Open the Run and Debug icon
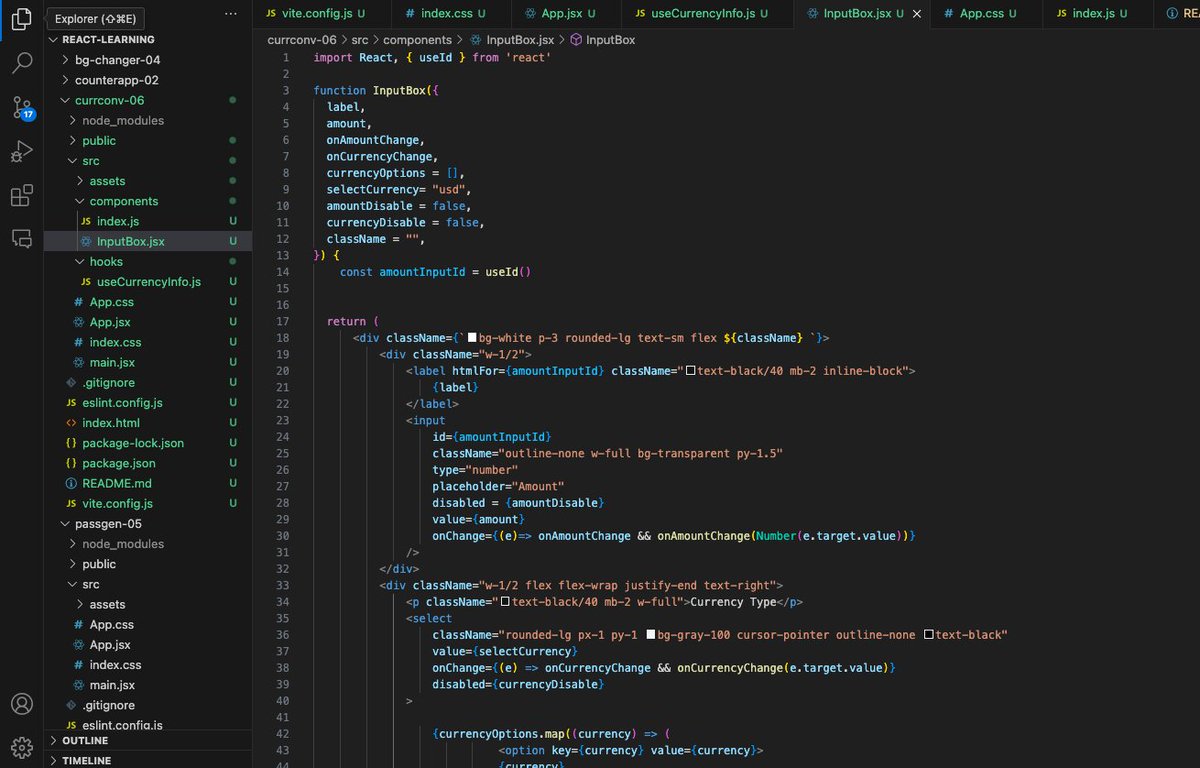1200x768 pixels. click(x=21, y=151)
